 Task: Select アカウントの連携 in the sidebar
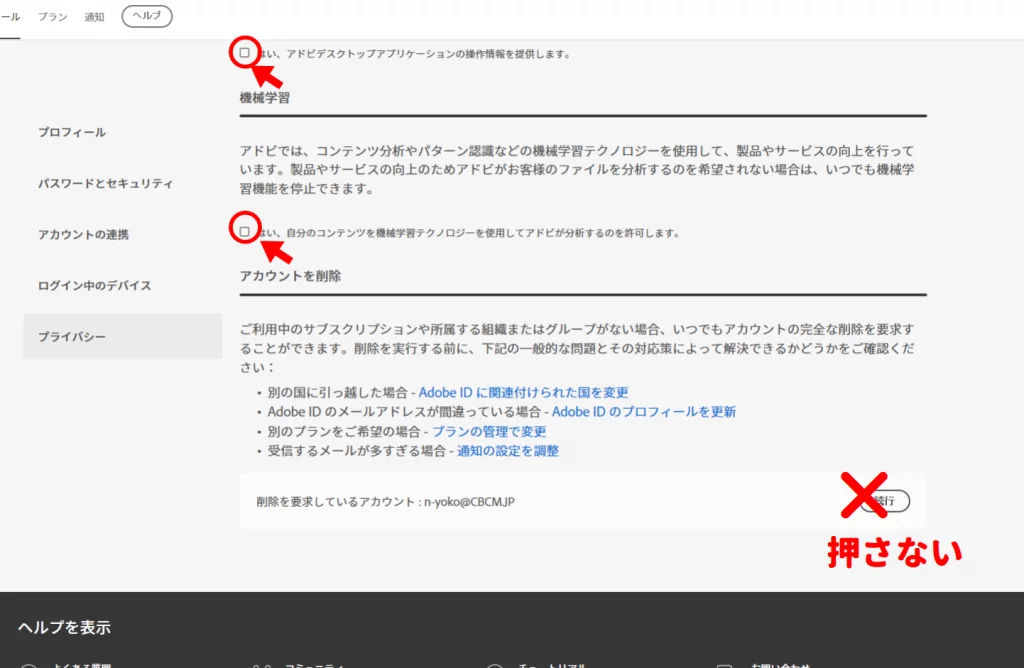pos(83,234)
